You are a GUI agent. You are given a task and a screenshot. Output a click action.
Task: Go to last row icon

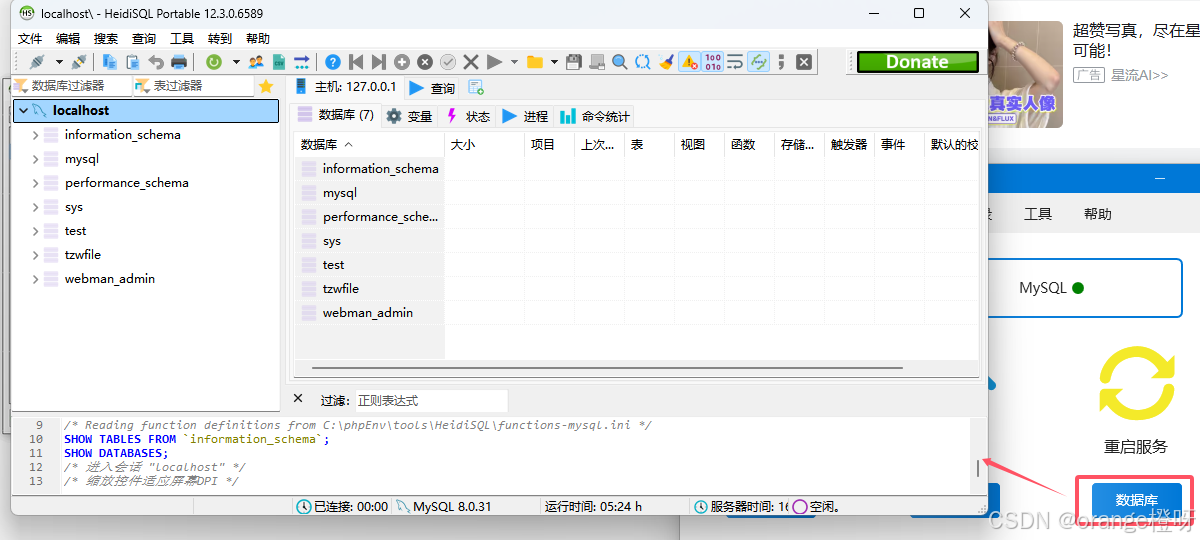(379, 62)
